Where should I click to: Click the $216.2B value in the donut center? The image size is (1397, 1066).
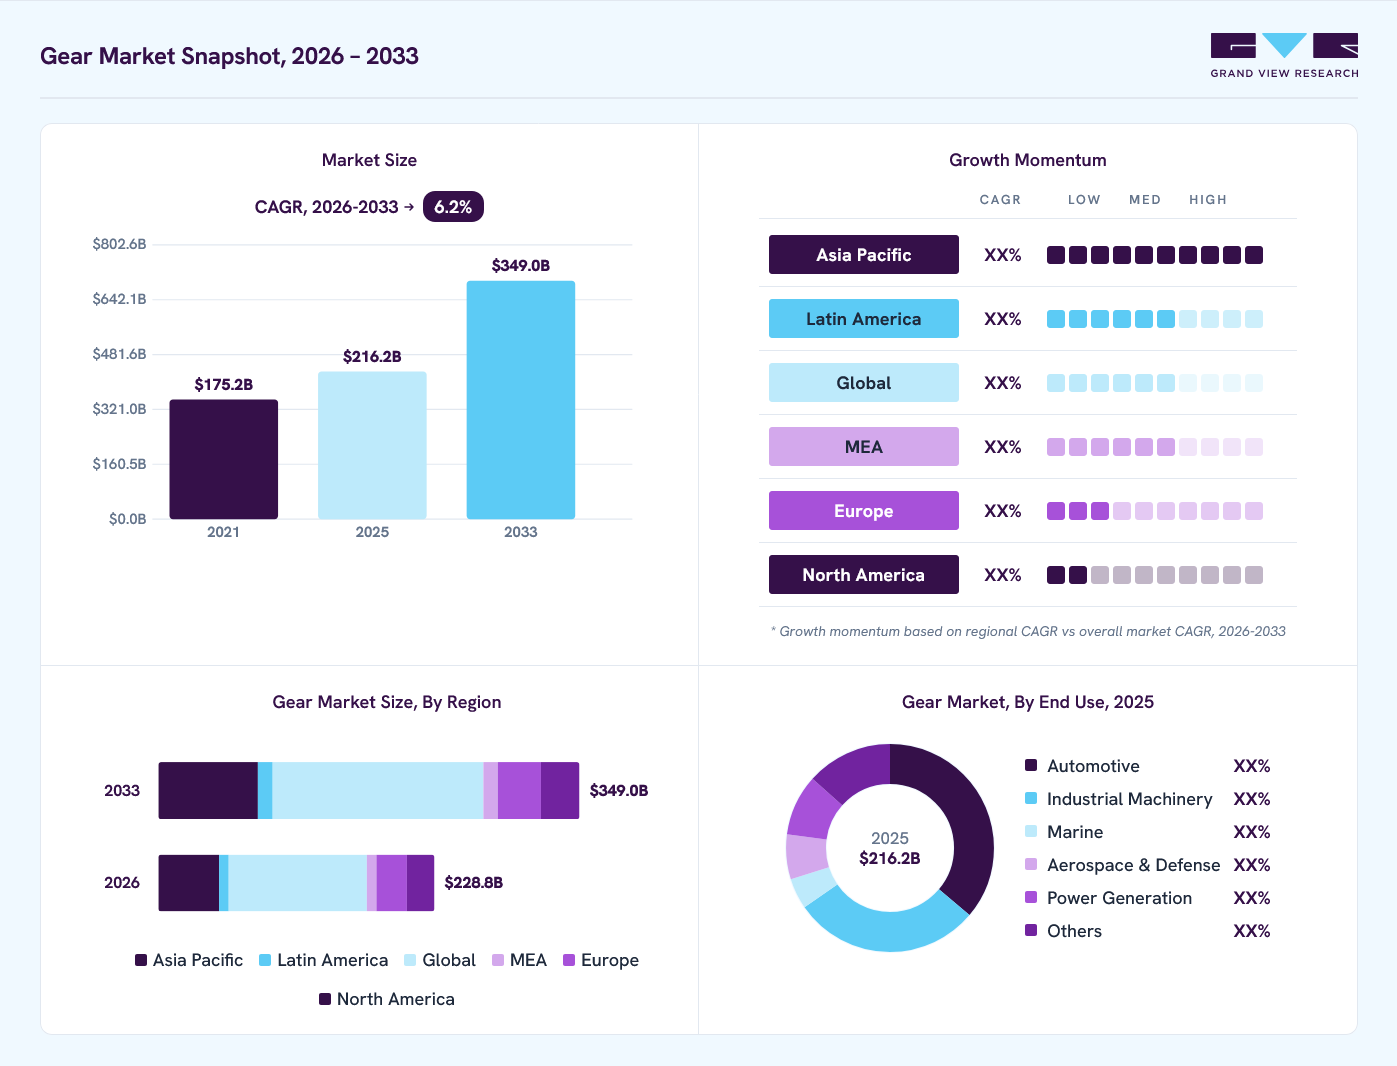[x=890, y=858]
